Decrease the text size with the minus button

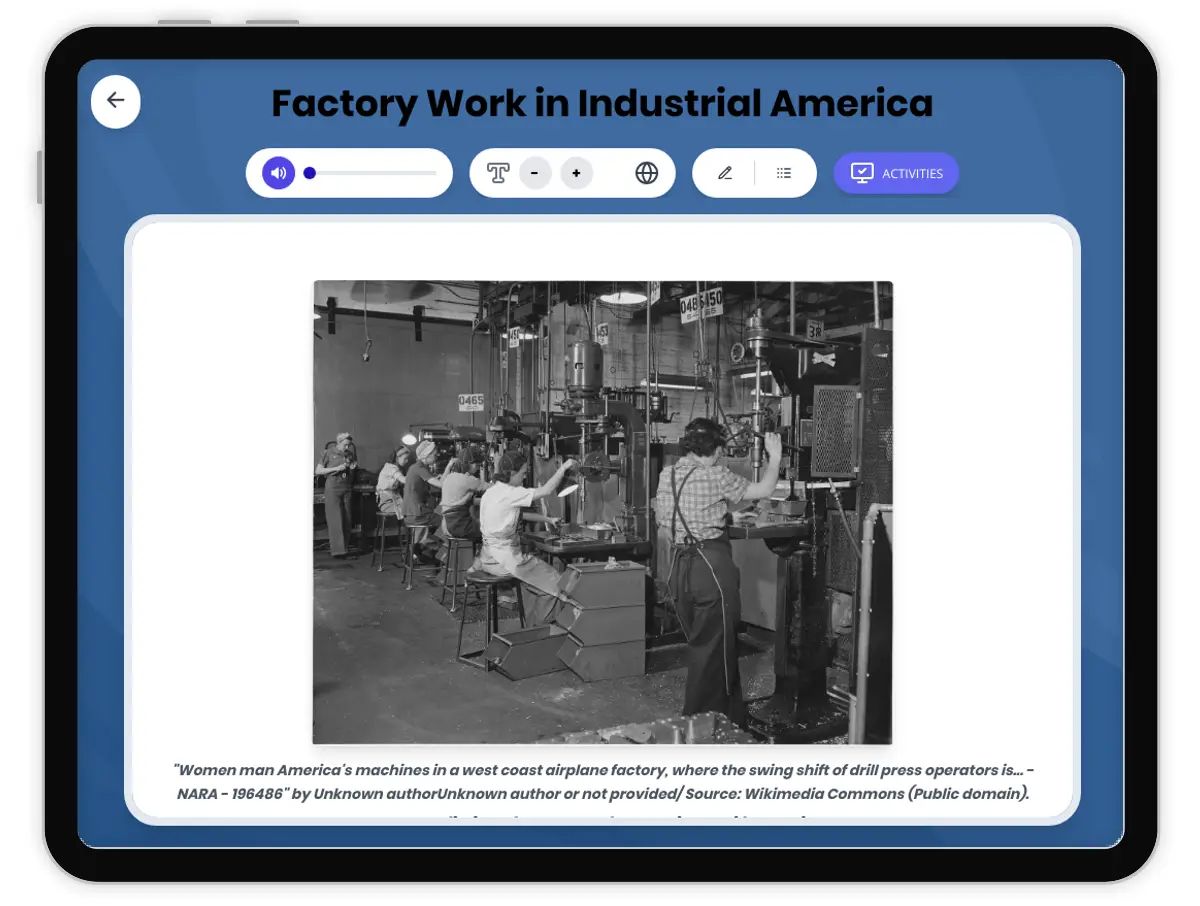pos(535,173)
